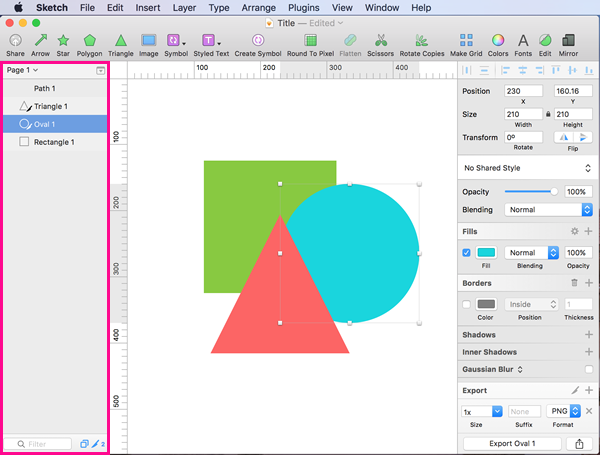Open the Arrange menu

pyautogui.click(x=258, y=8)
